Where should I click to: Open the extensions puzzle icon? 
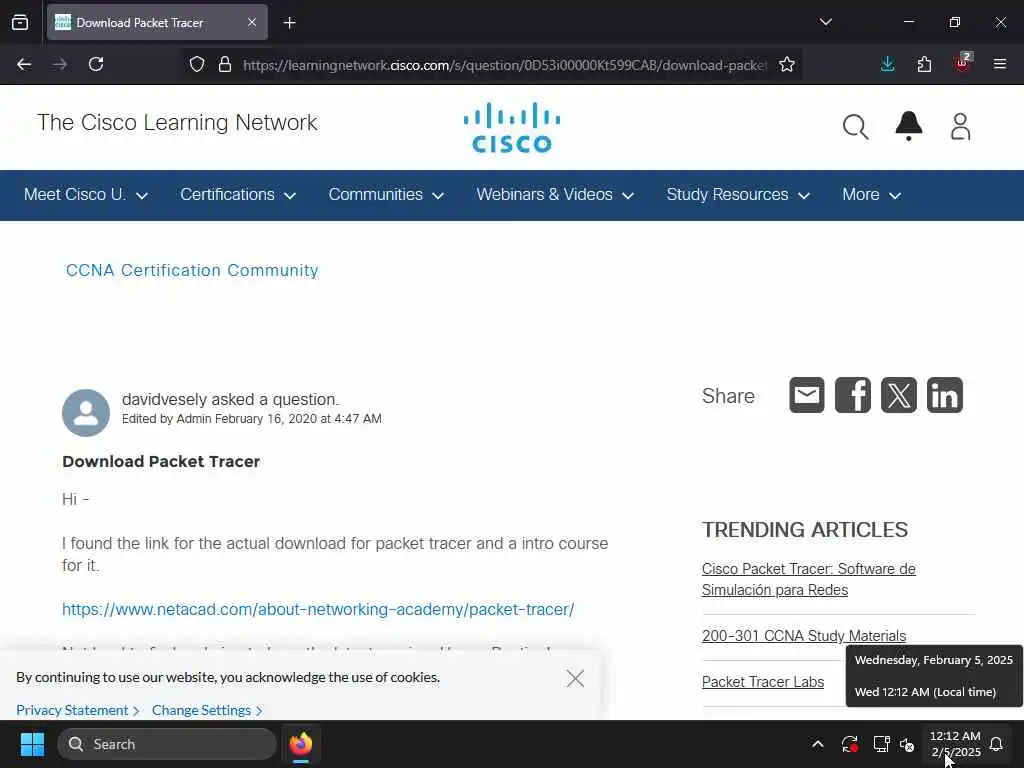924,65
